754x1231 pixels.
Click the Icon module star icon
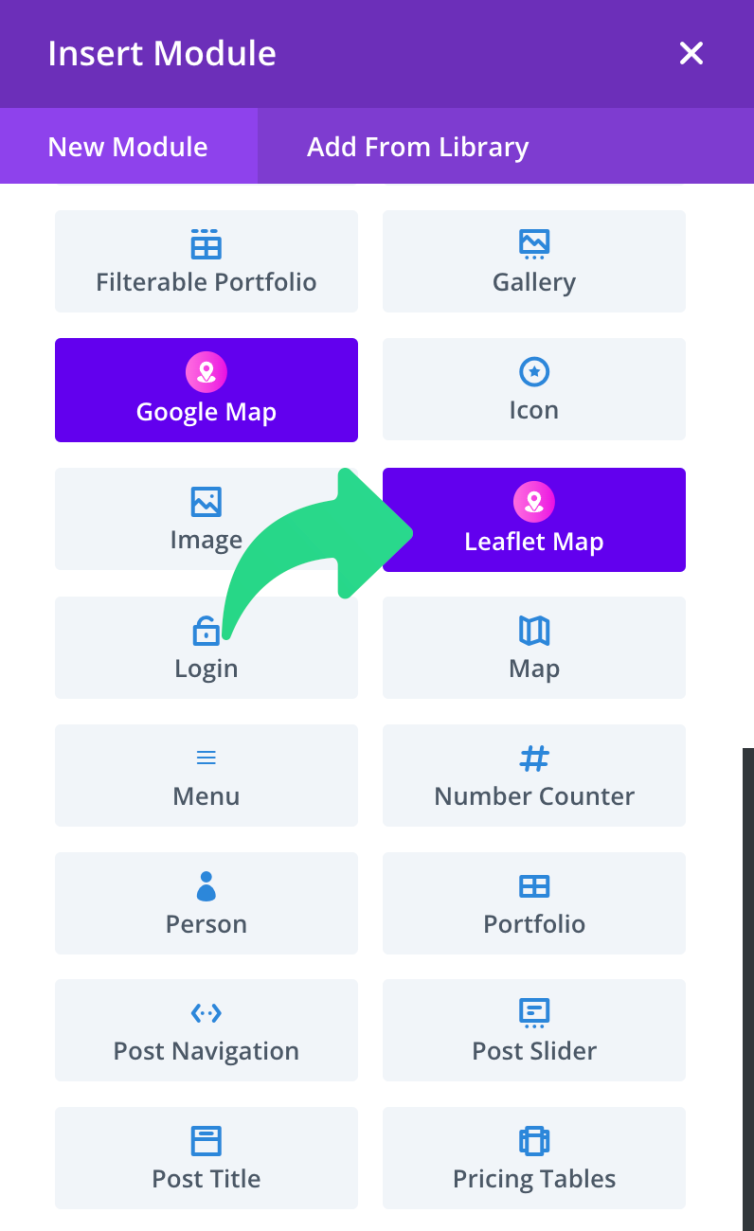pyautogui.click(x=533, y=370)
